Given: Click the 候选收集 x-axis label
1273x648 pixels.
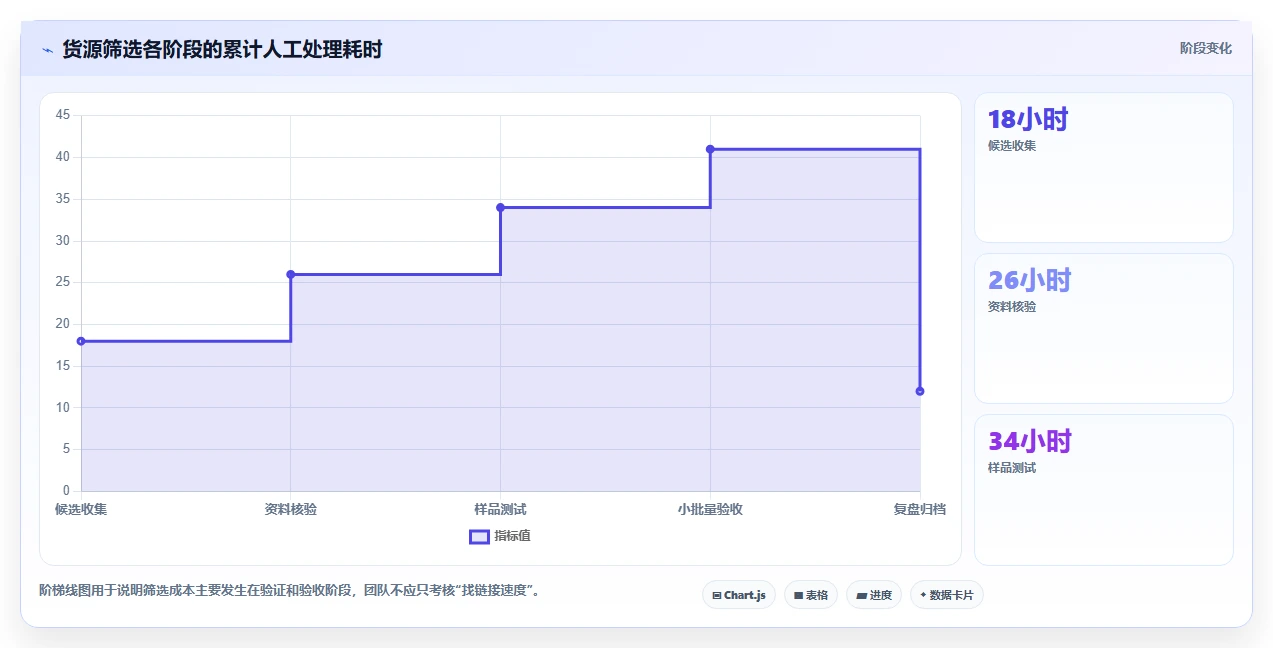Looking at the screenshot, I should pyautogui.click(x=81, y=509).
